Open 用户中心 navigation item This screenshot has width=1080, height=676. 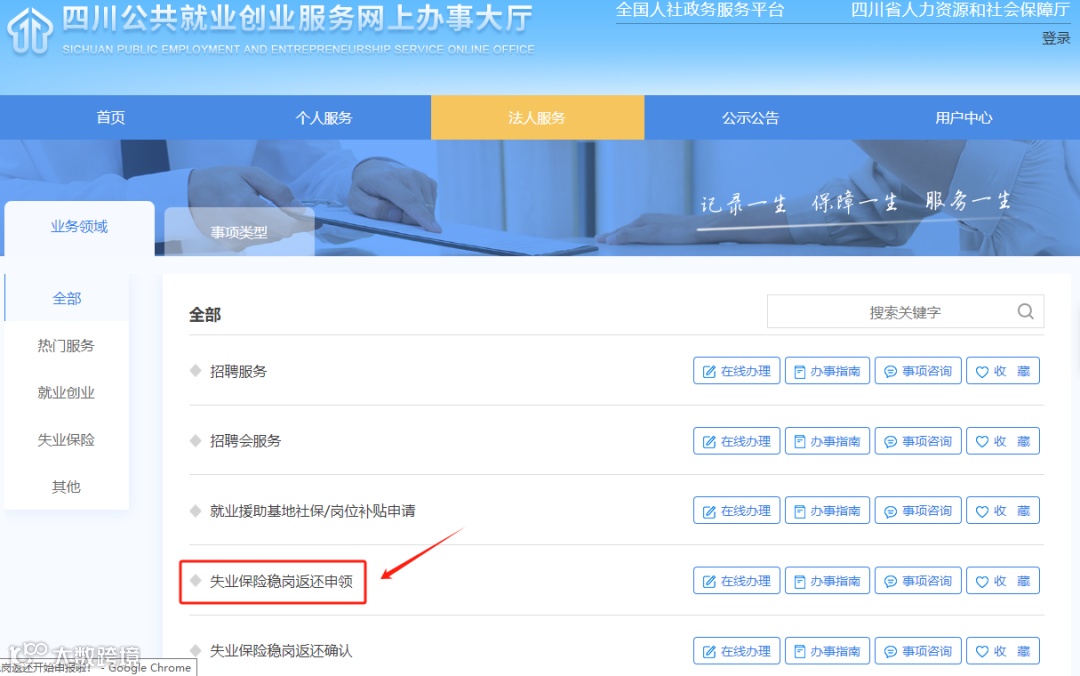click(x=964, y=117)
